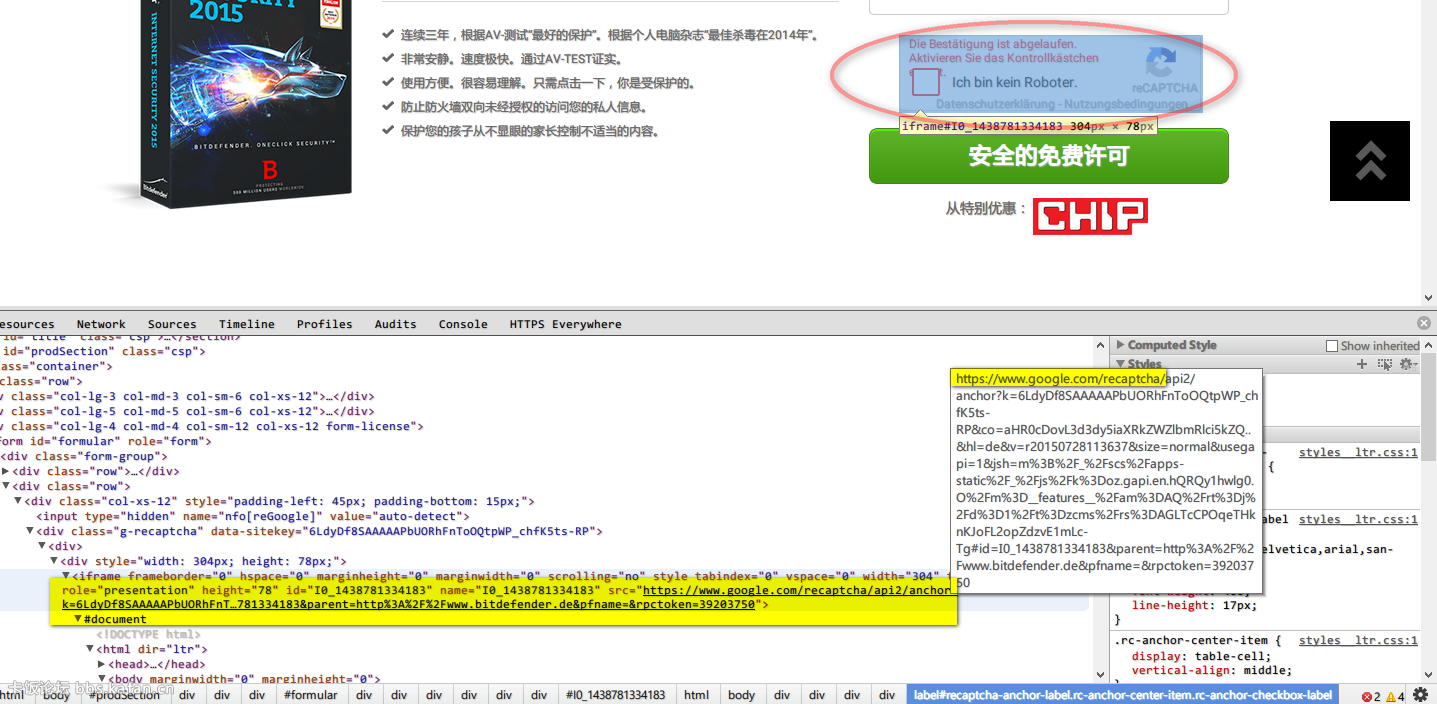The height and width of the screenshot is (704, 1437).
Task: Select #prodSection in the breadcrumb bar
Action: coord(124,695)
